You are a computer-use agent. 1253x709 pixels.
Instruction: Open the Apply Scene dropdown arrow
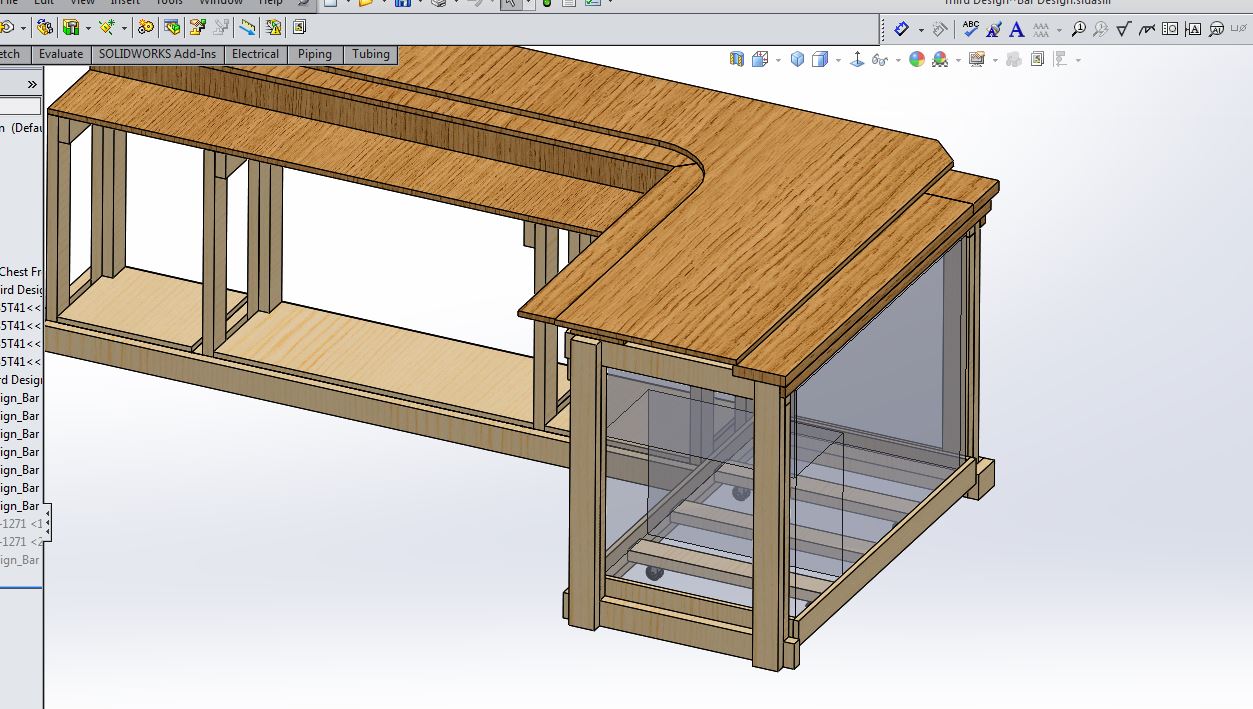[x=958, y=60]
